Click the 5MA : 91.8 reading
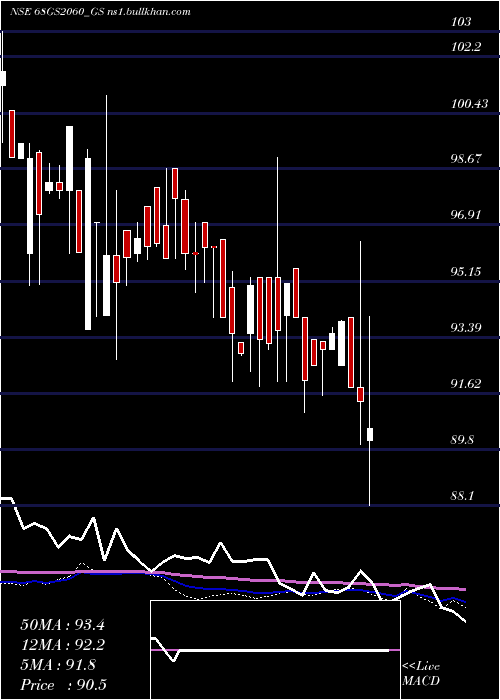 point(58,665)
